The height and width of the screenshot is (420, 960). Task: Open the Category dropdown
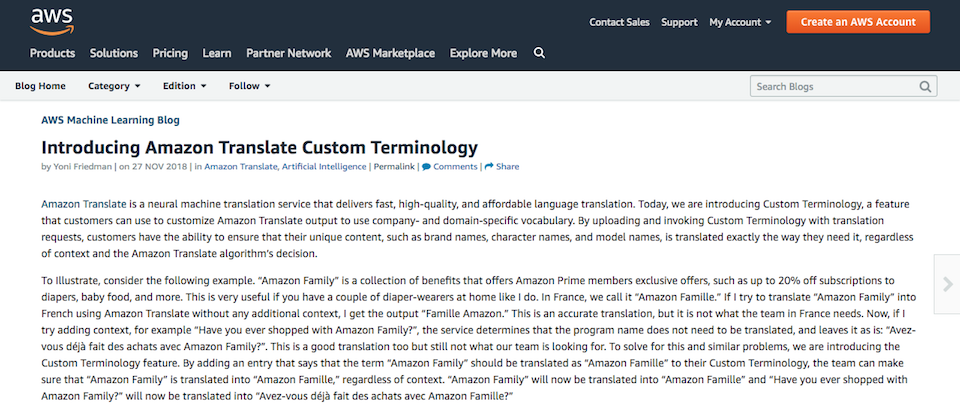point(114,86)
